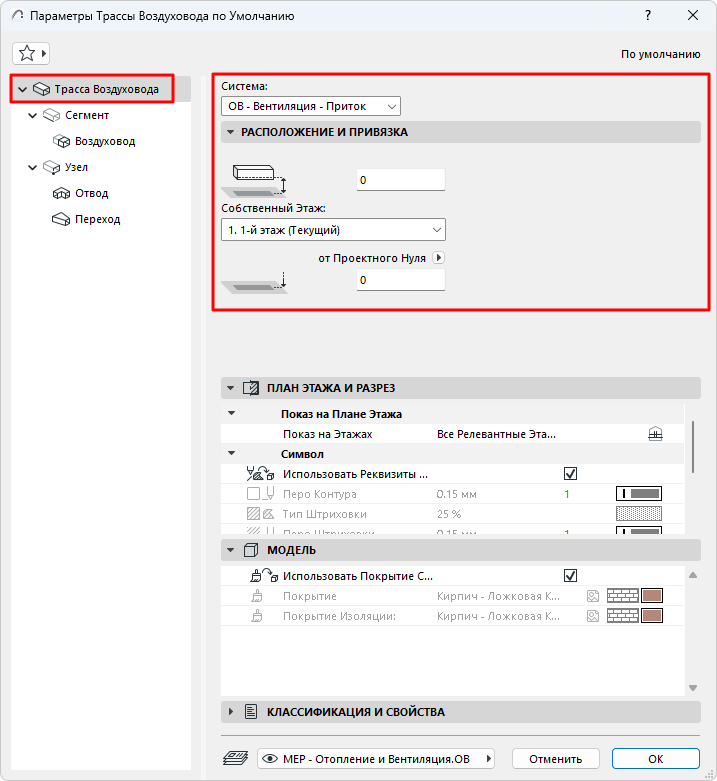717x781 pixels.
Task: Collapse the Сегмент tree chevron
Action: coord(33,116)
